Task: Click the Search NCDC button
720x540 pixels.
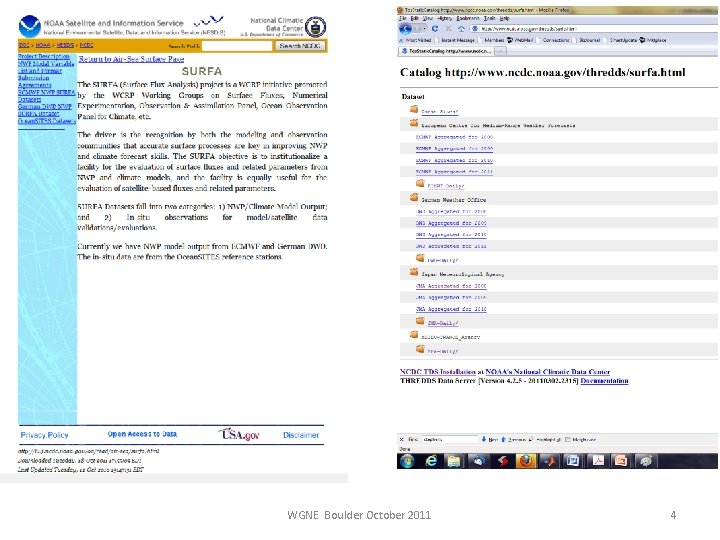Action: [300, 46]
